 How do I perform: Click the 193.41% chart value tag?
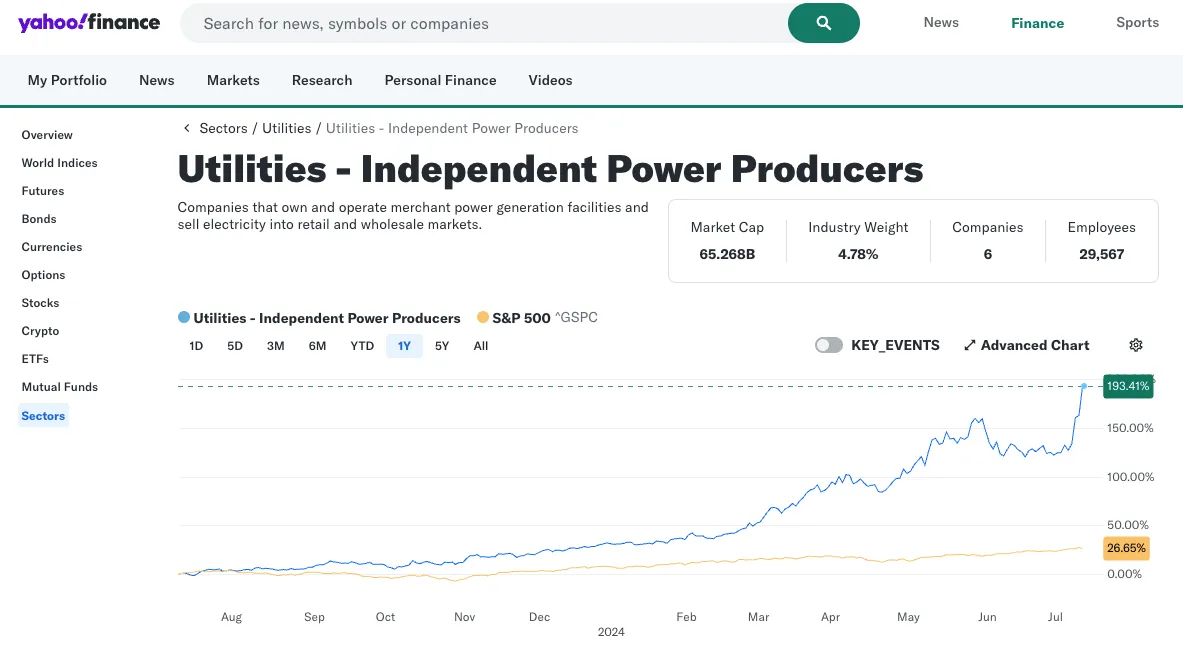tap(1128, 386)
